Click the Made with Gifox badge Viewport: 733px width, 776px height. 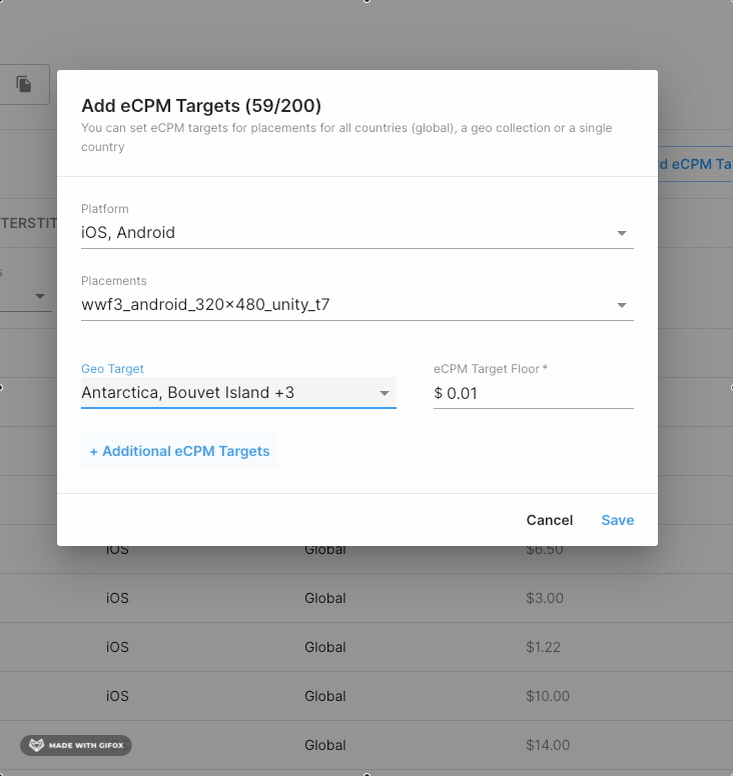(76, 745)
